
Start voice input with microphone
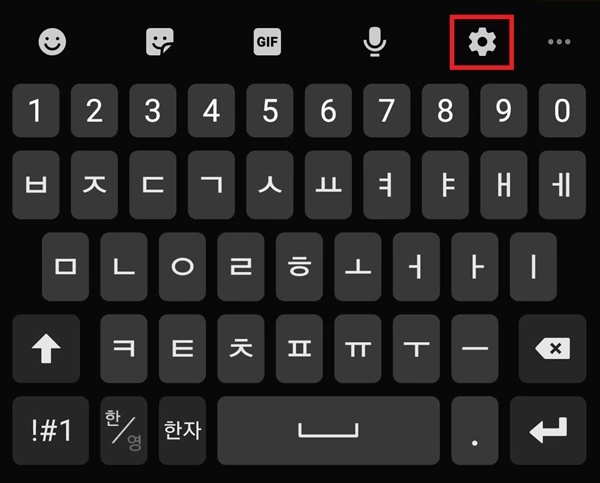(375, 42)
